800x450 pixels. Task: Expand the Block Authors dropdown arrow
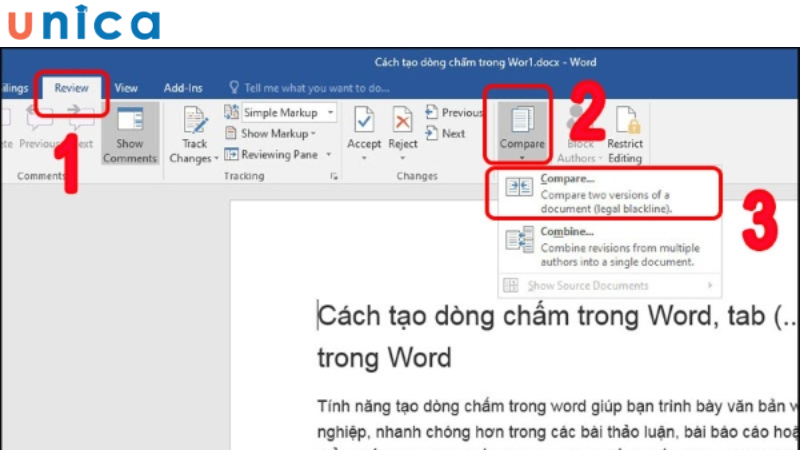(600, 159)
